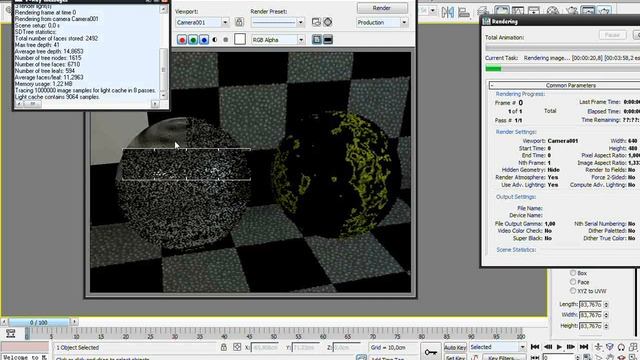Toggle Auto Key mode
The image size is (640, 360).
[x=455, y=347]
